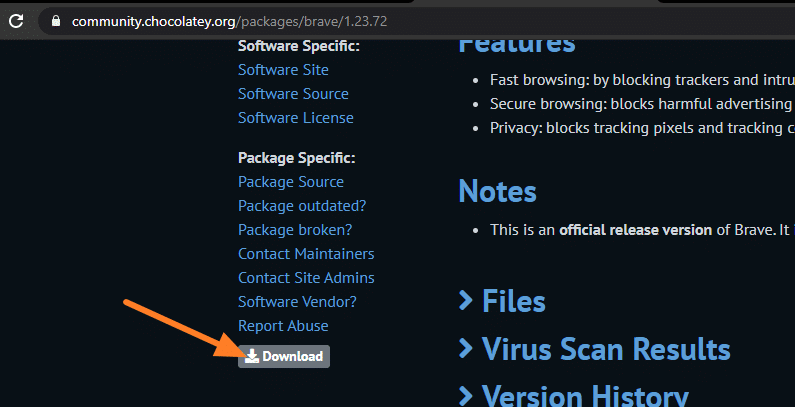Image resolution: width=795 pixels, height=407 pixels.
Task: Expand the Version History section
Action: click(x=573, y=395)
